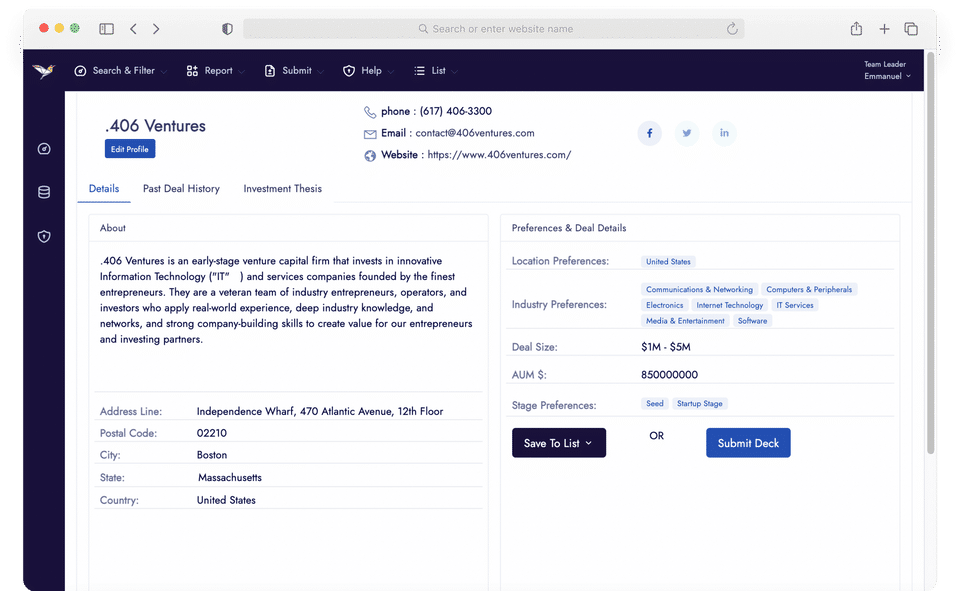Open the 406ventures.com website link
Image resolution: width=960 pixels, height=591 pixels.
[499, 155]
